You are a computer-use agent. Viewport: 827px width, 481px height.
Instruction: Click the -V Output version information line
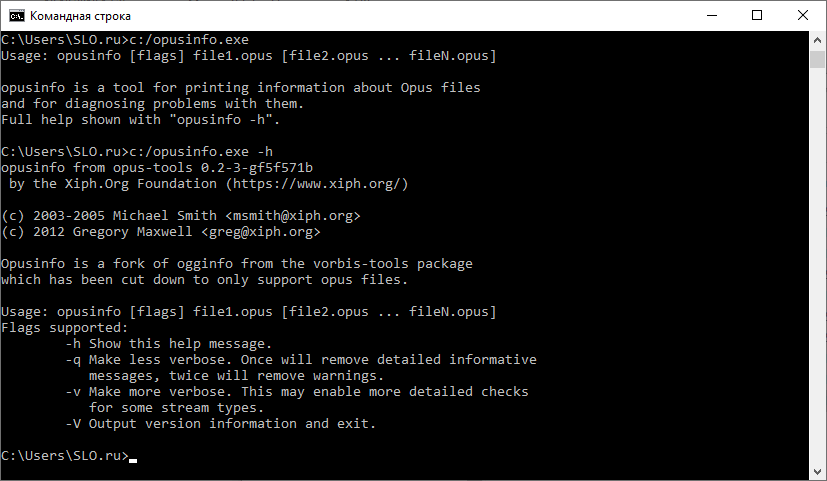click(x=220, y=424)
